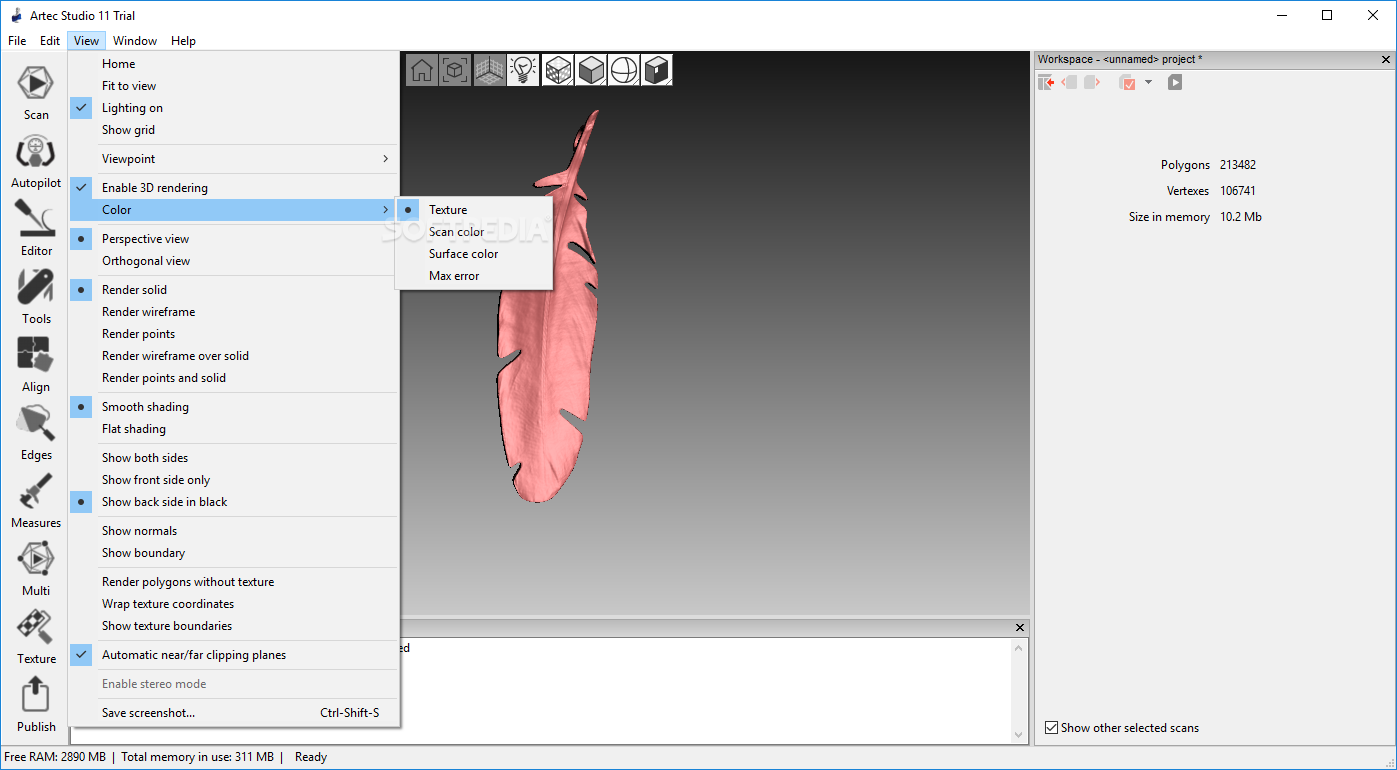Click Save screenshot... menu entry
The width and height of the screenshot is (1397, 770).
point(234,713)
